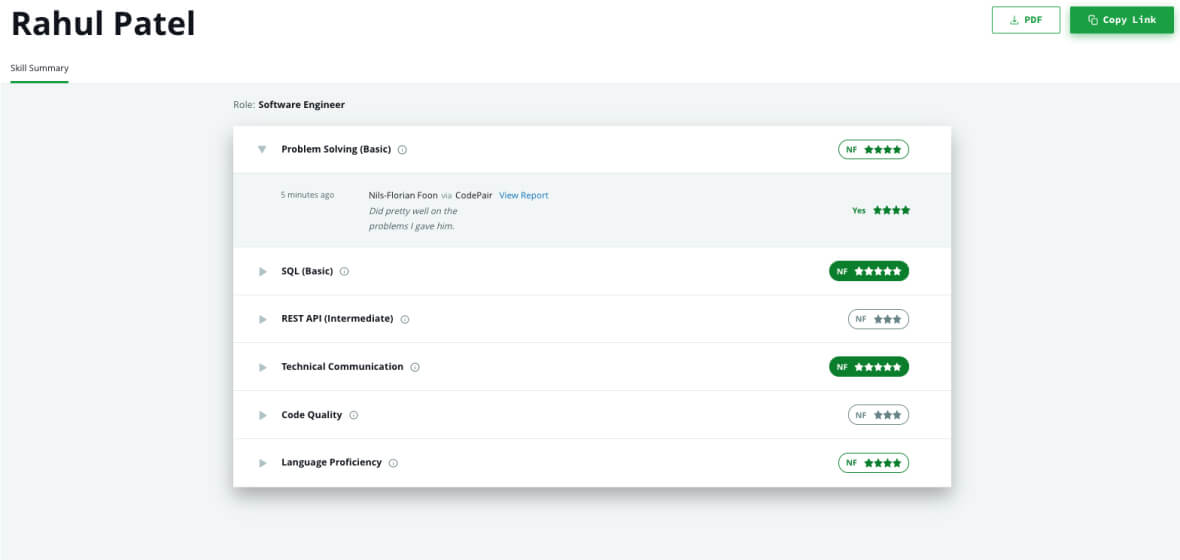Collapse the Problem Solving (Basic) row

tap(262, 149)
